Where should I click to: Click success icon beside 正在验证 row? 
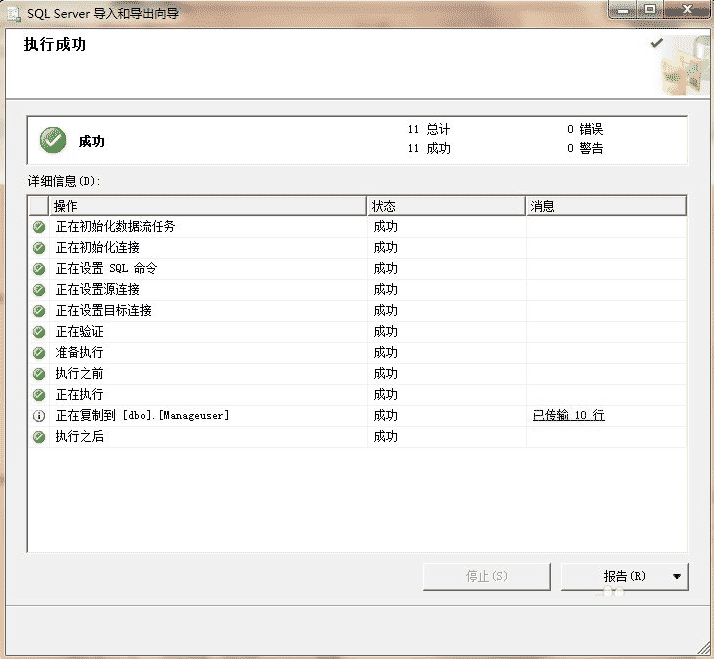(x=39, y=332)
